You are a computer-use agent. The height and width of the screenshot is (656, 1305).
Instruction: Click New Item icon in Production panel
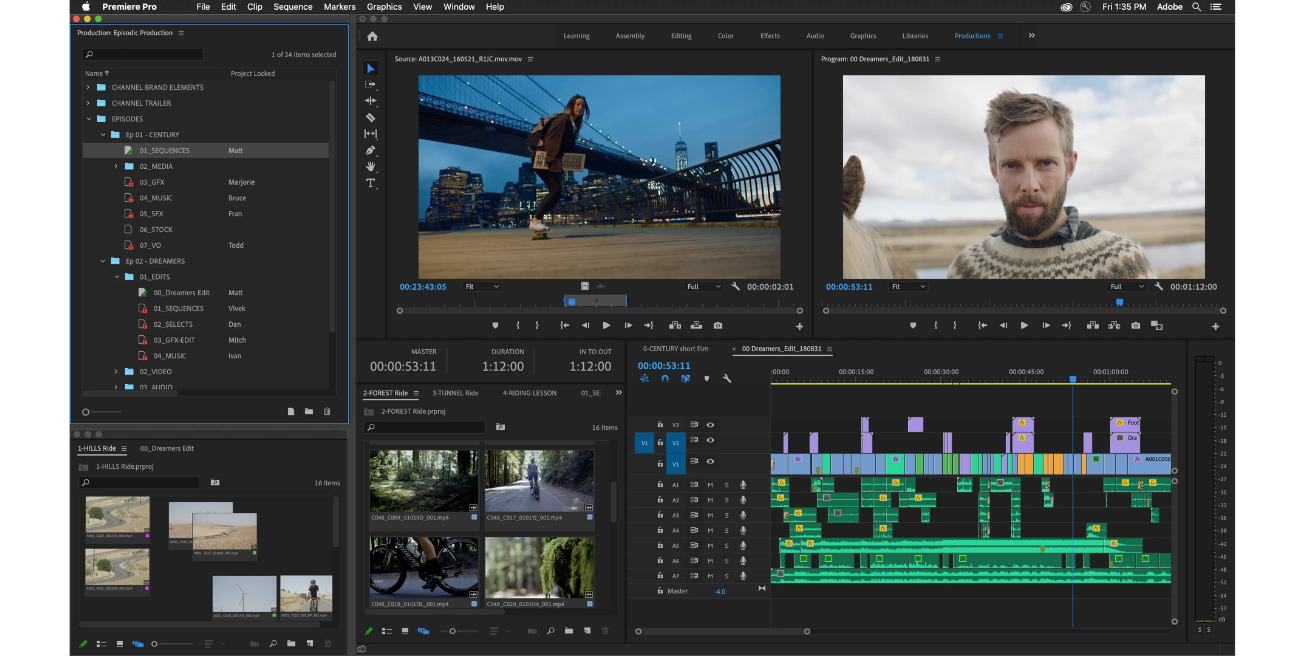pyautogui.click(x=291, y=411)
